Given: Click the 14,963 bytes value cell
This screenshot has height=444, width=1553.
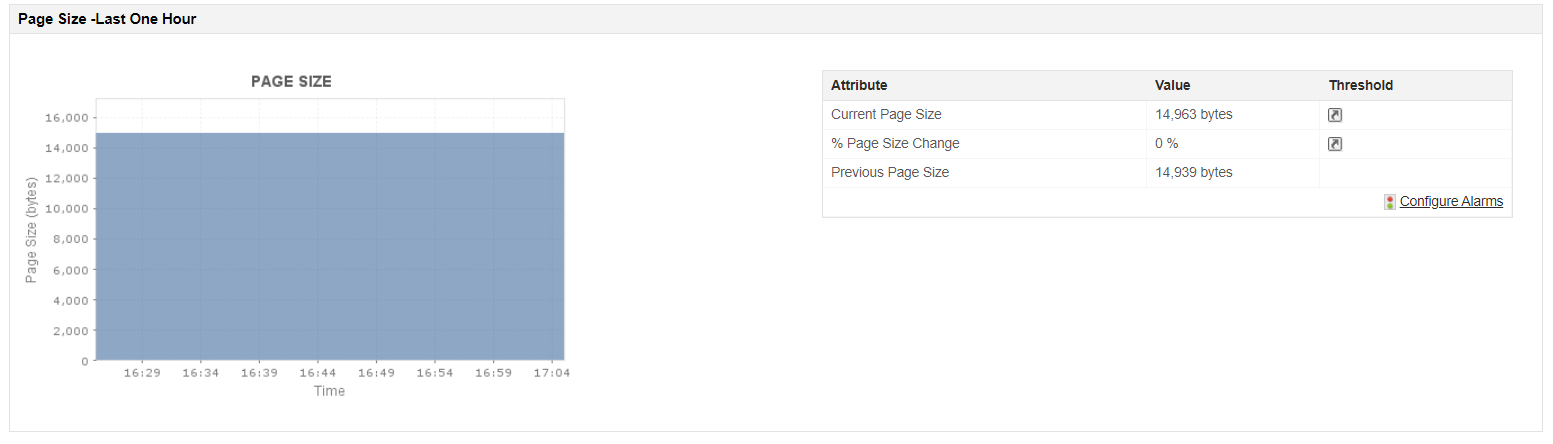Looking at the screenshot, I should click(1194, 114).
